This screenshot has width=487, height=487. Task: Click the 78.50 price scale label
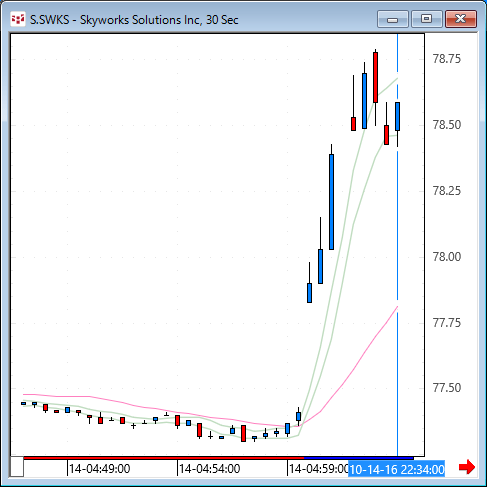point(446,125)
